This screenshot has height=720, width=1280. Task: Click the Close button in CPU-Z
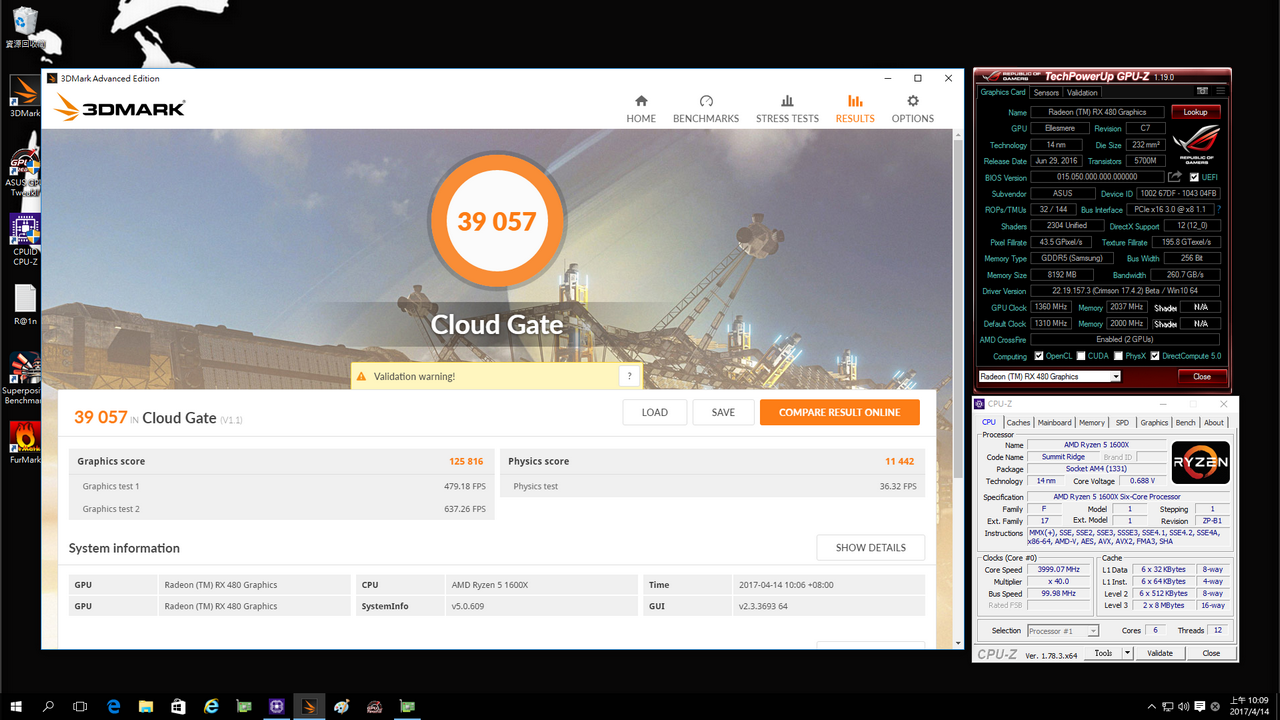click(1211, 653)
